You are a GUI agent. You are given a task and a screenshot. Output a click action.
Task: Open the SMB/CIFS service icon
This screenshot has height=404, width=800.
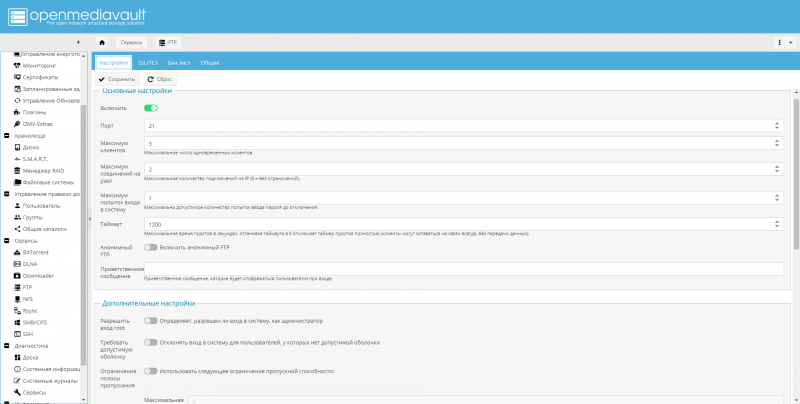click(x=17, y=323)
